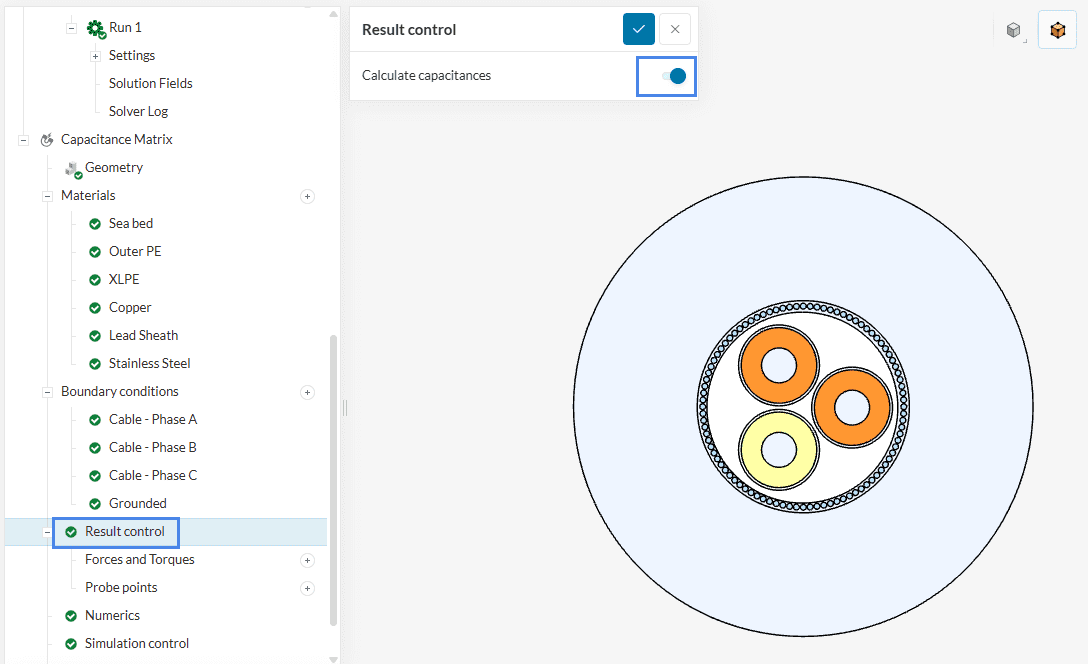Disable the Calculate capacitances toggle
Screen dimensions: 1088x664
coord(674,76)
